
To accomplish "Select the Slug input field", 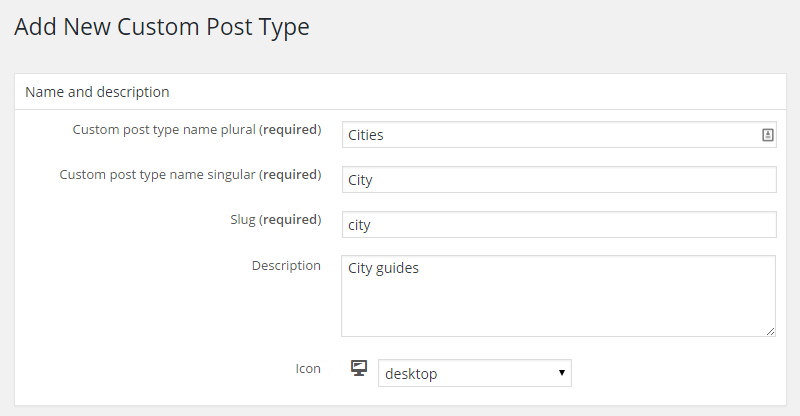I will click(x=558, y=225).
